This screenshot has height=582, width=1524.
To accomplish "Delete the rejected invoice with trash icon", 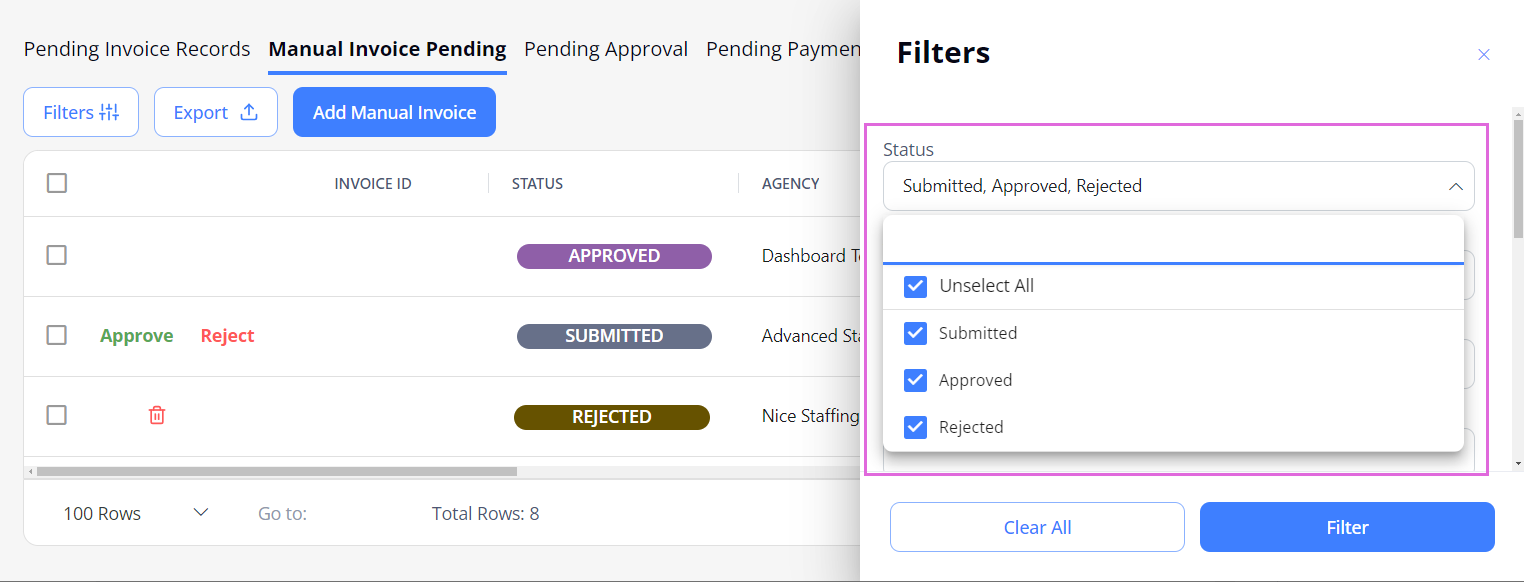I will tap(157, 415).
